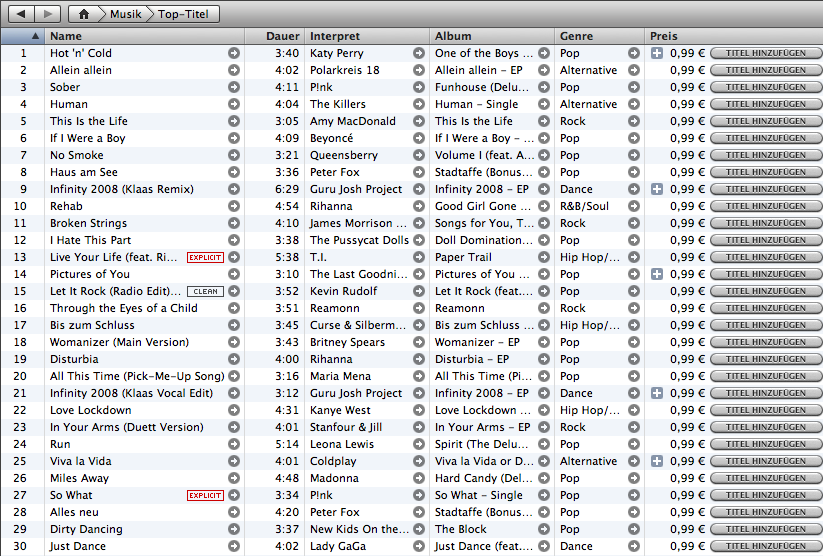Select the song Womanizer (Main Version)
The height and width of the screenshot is (556, 823).
tap(119, 342)
